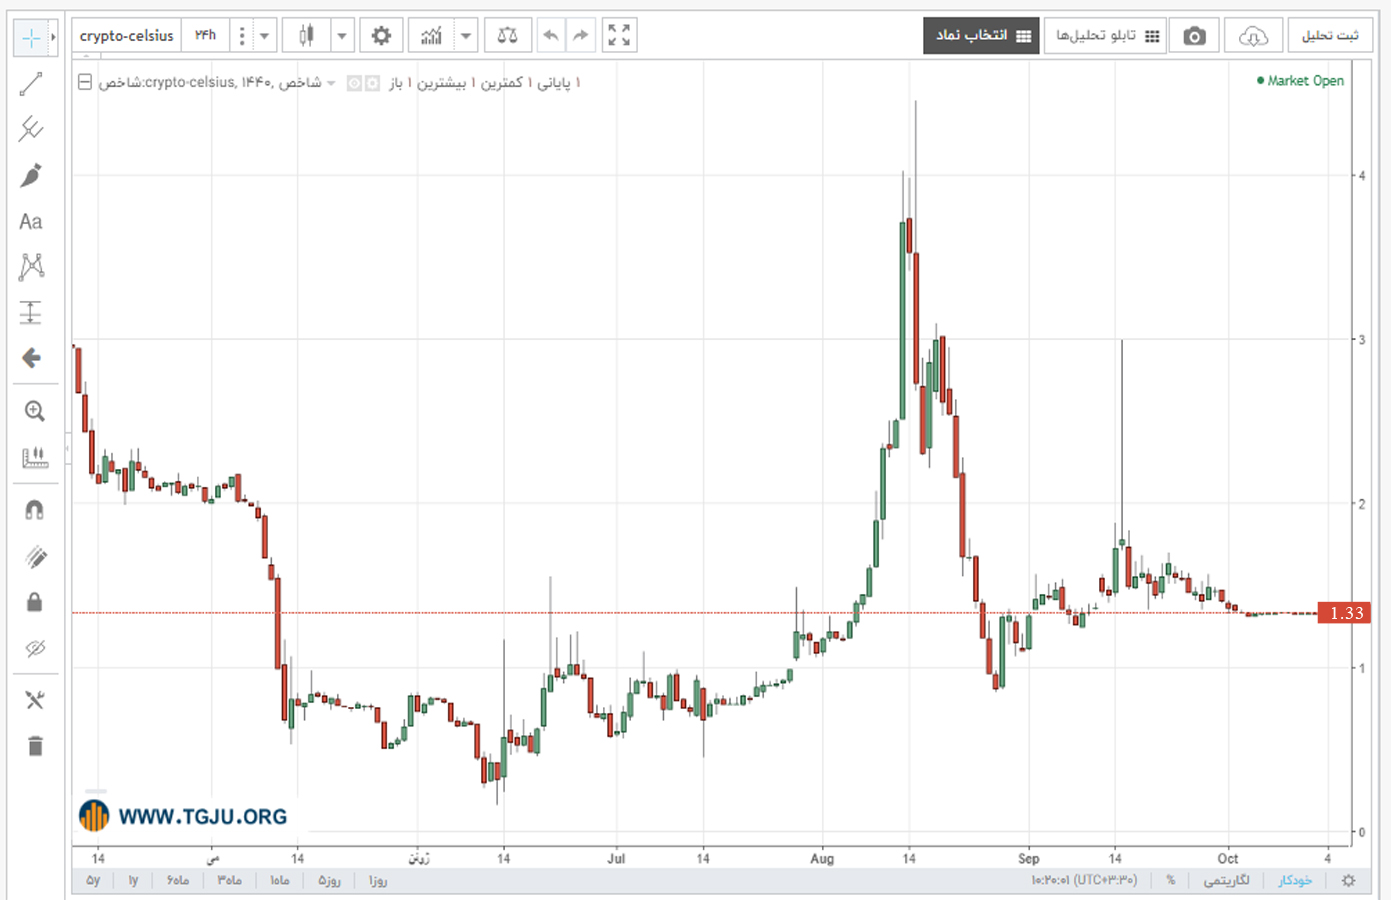Activate the zoom-in magnifier tool
Image resolution: width=1391 pixels, height=900 pixels.
34,411
